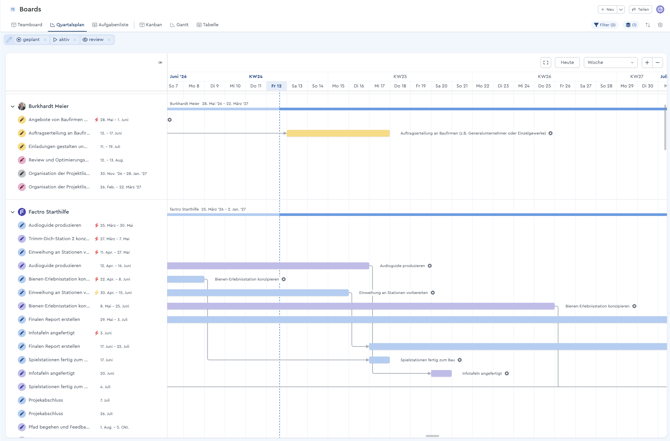Open the Filter options

[x=605, y=25]
